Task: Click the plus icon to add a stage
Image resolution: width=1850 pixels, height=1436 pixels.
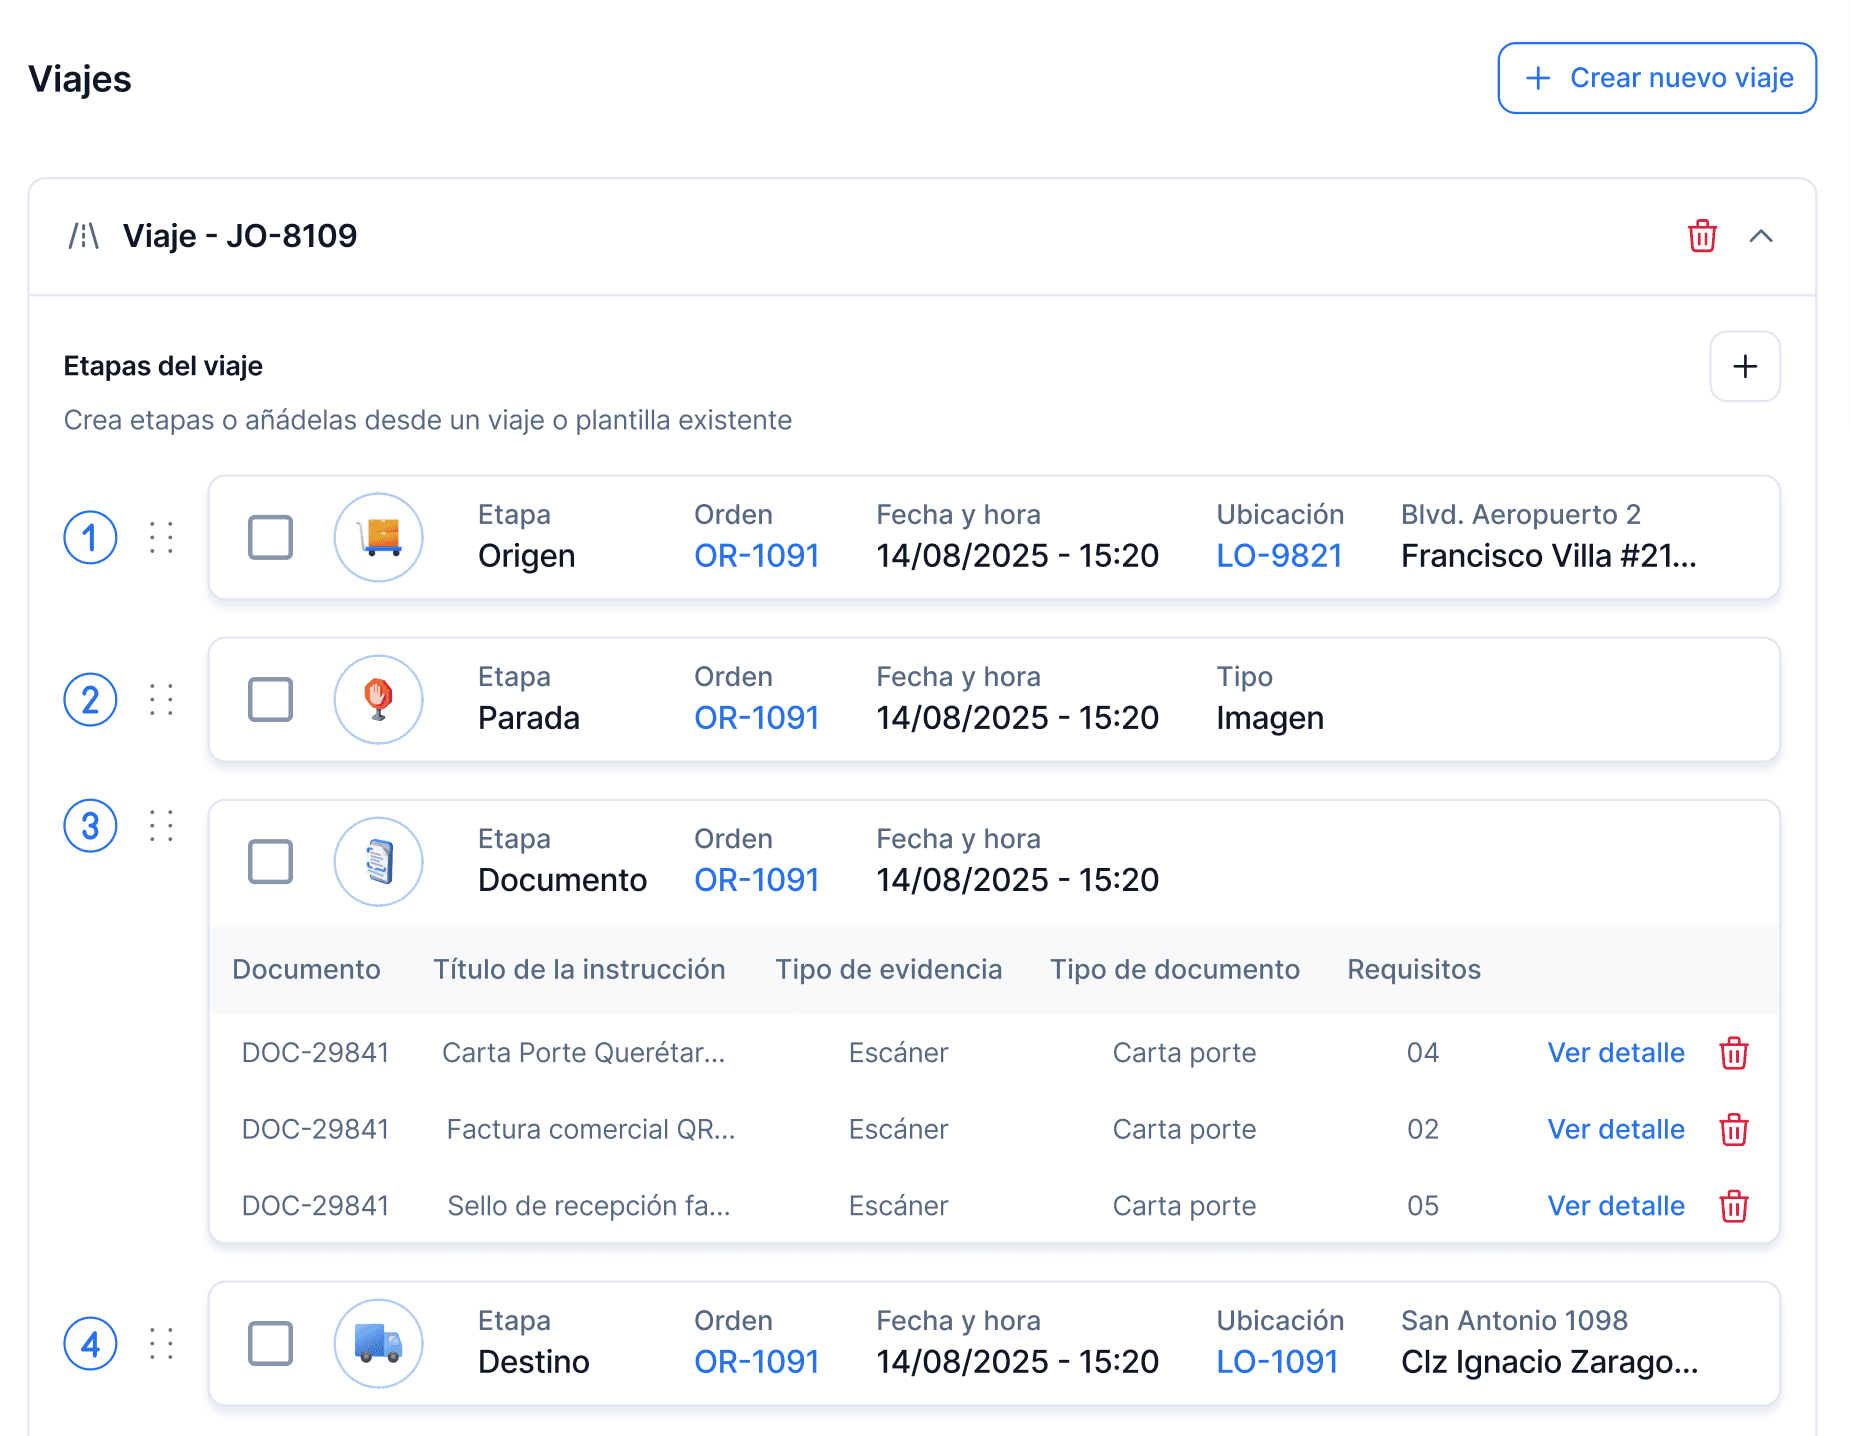Action: (1744, 366)
